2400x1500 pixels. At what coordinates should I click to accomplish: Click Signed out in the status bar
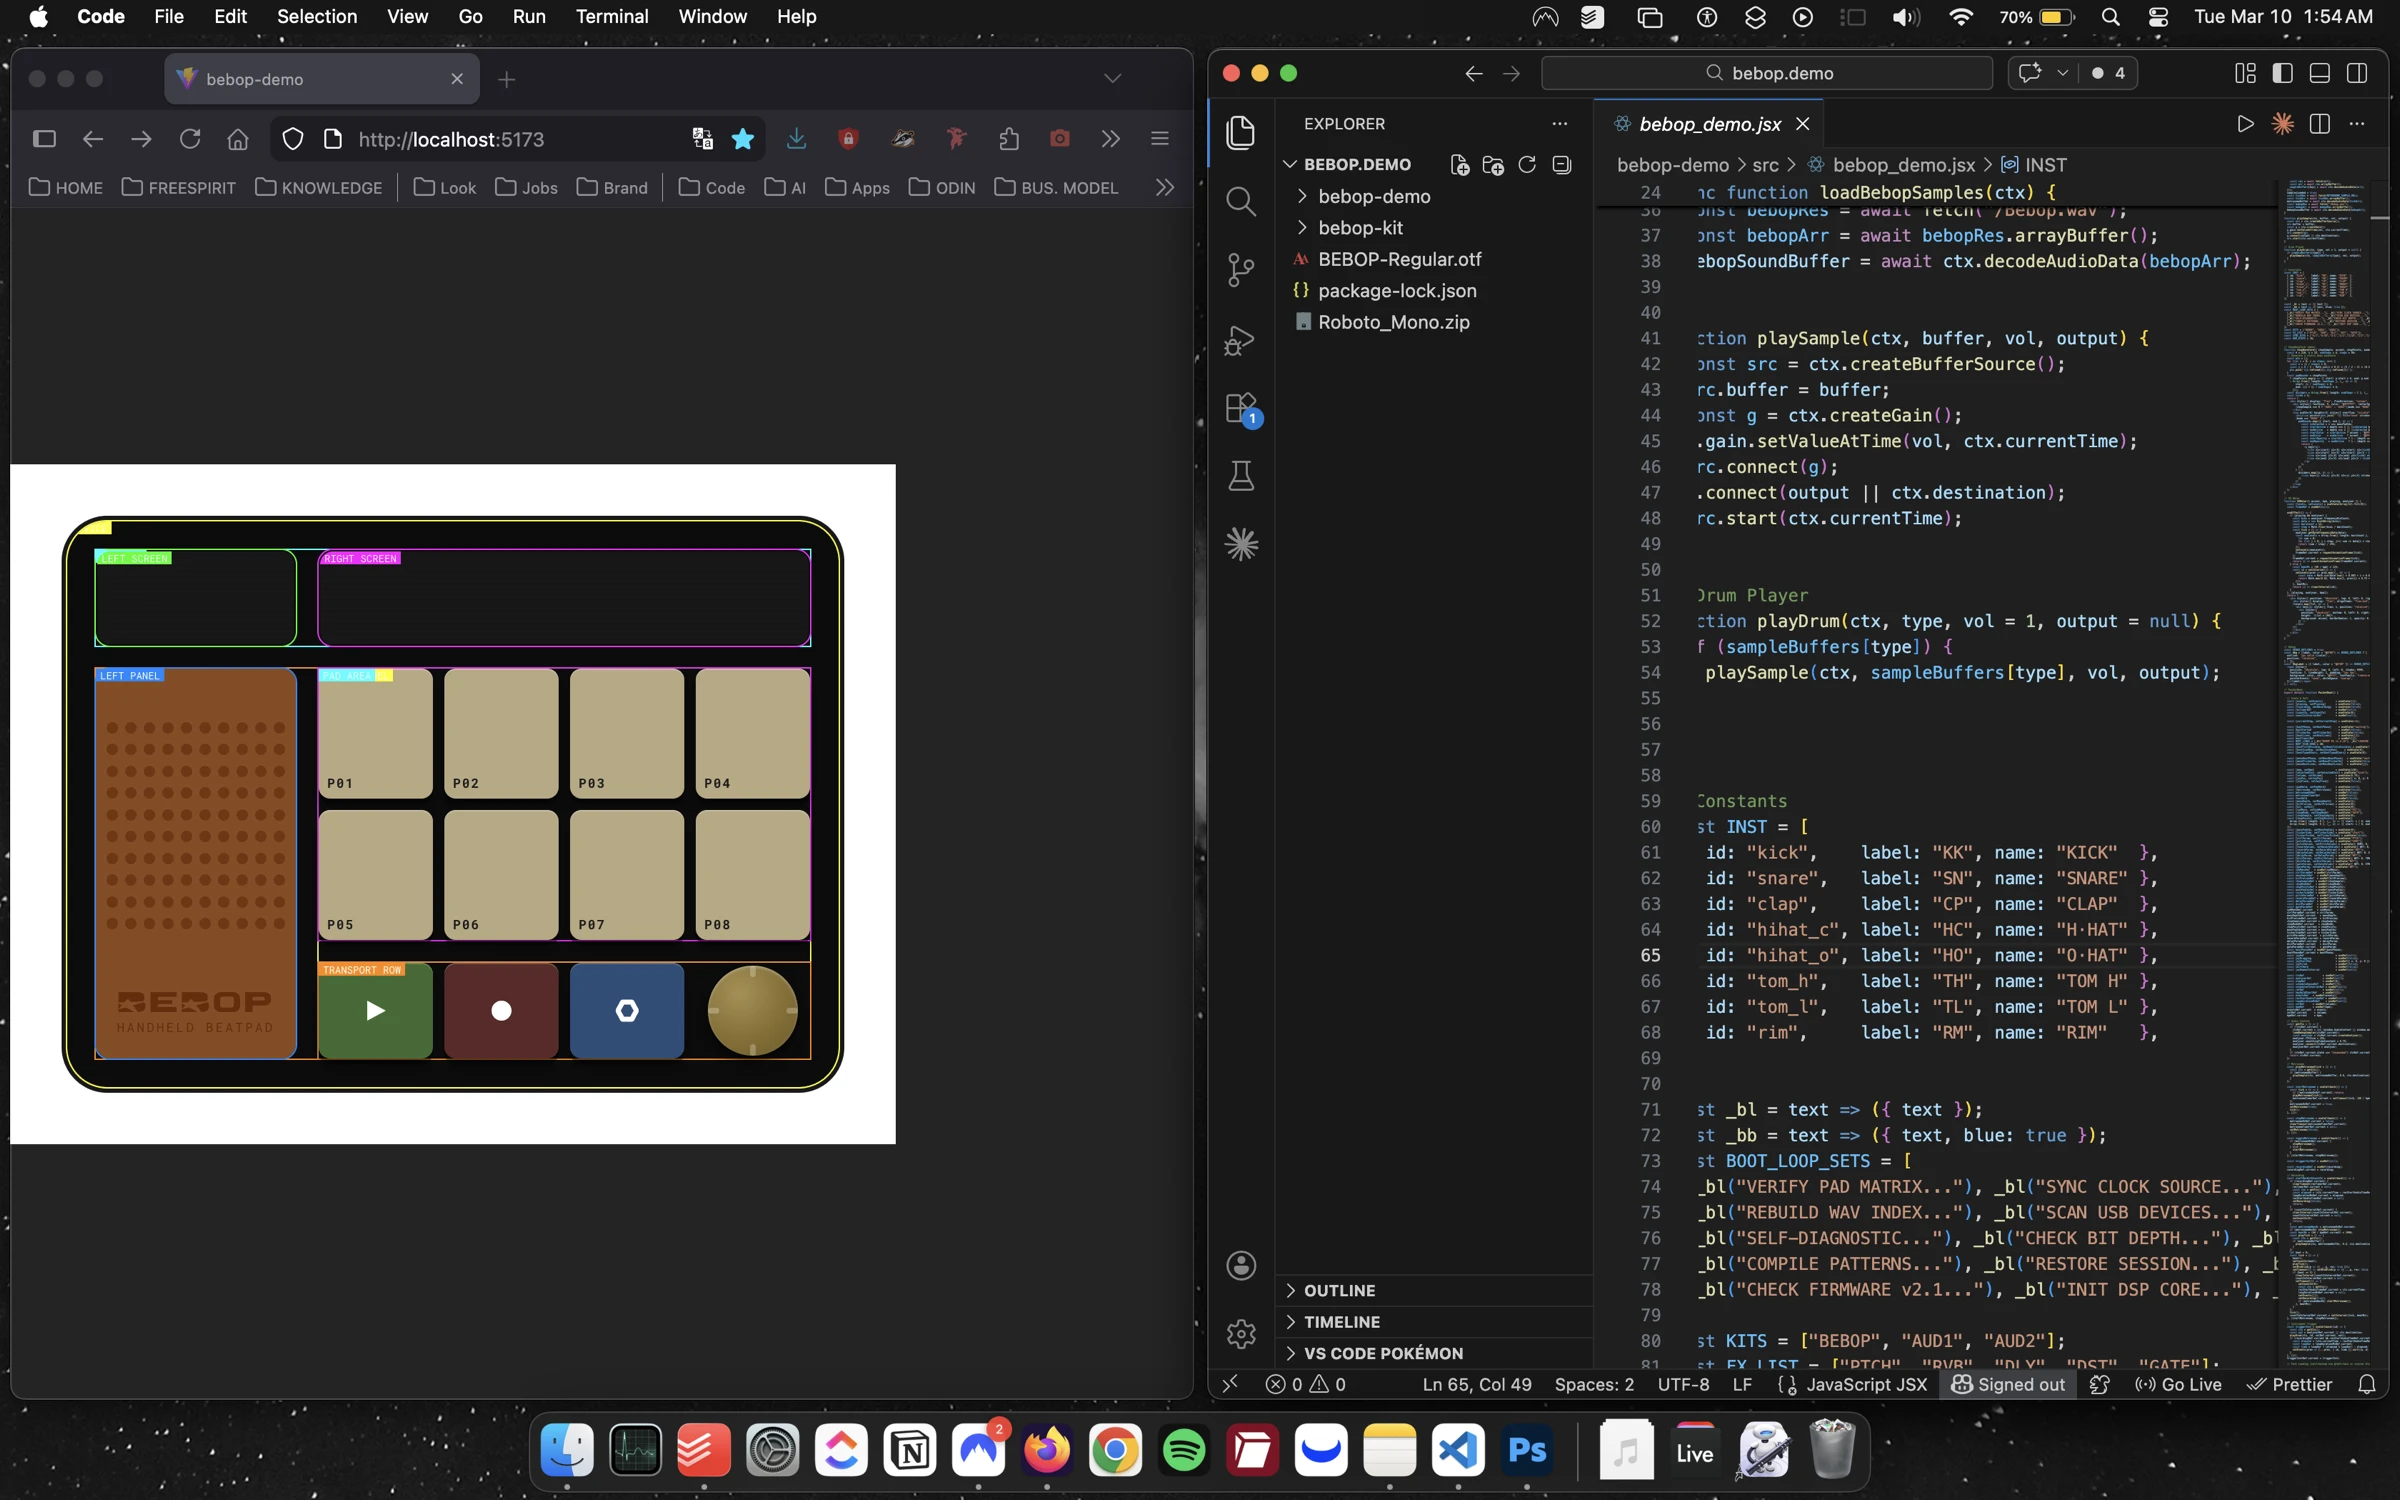(x=2008, y=1384)
